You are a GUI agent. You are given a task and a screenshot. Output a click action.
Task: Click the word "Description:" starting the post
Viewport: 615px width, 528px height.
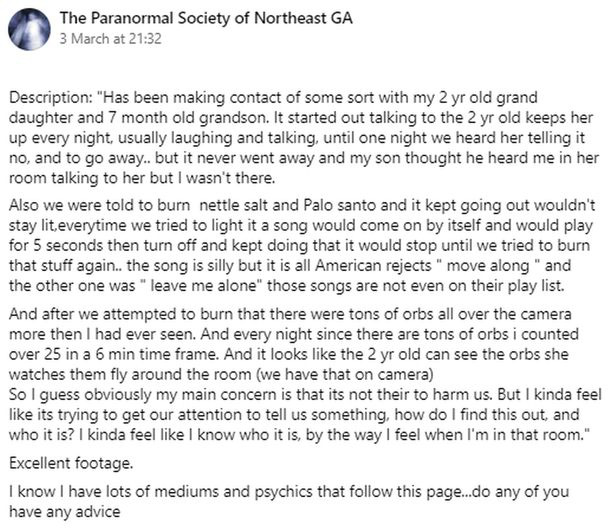tap(50, 98)
